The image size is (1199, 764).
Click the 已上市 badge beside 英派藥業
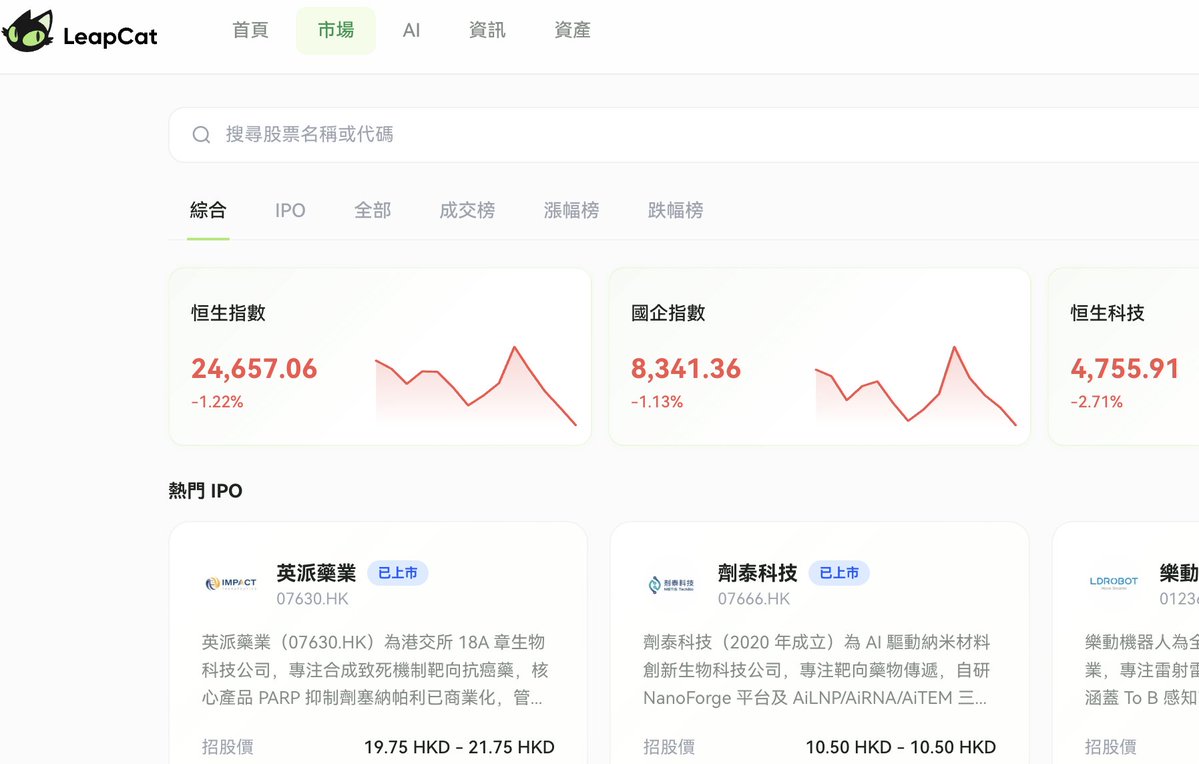(398, 573)
